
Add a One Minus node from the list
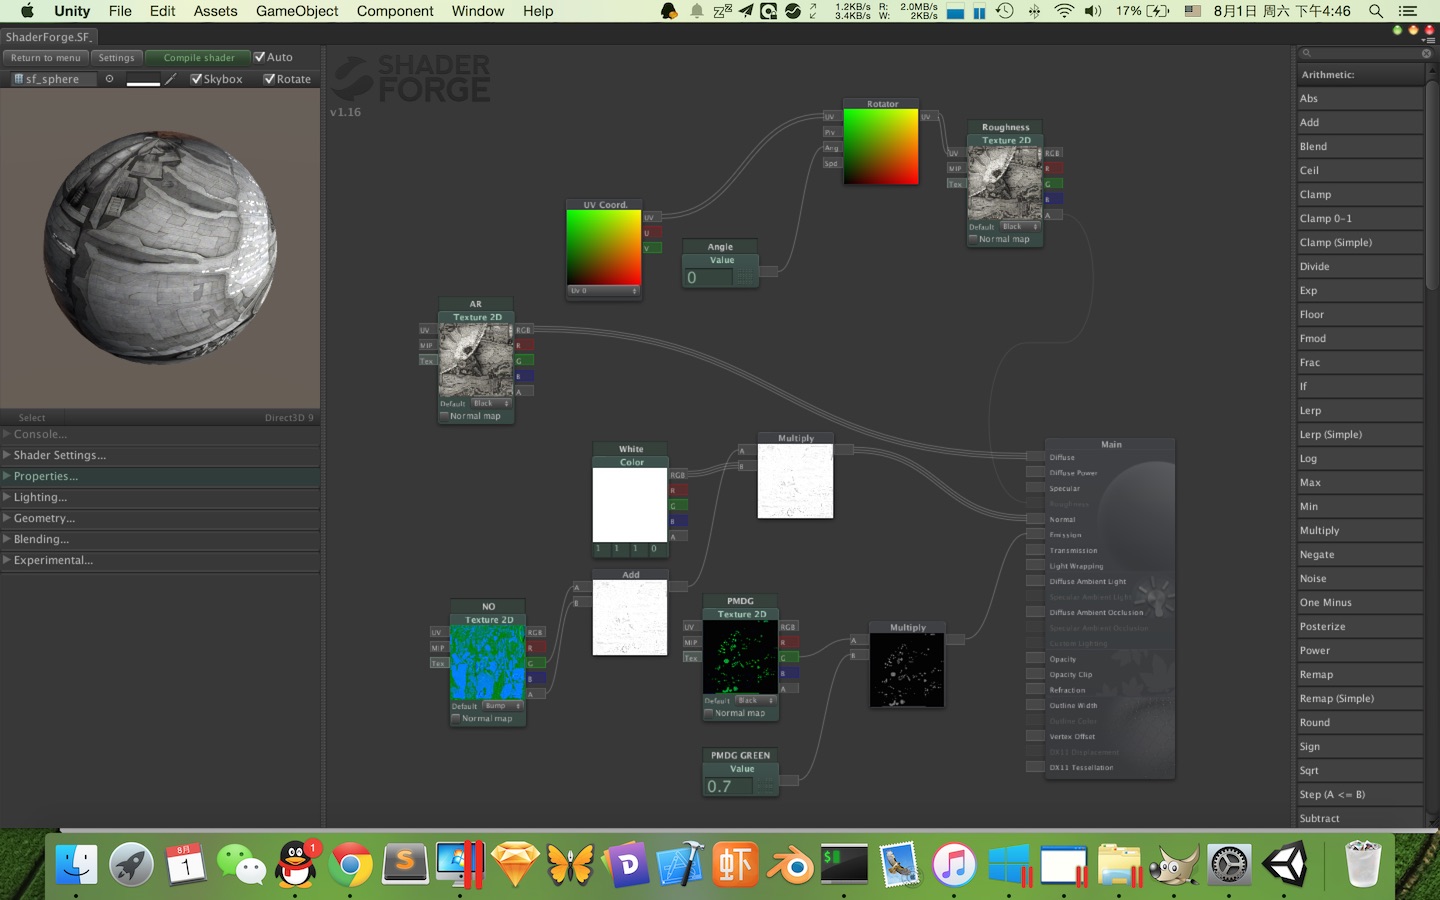click(1360, 603)
